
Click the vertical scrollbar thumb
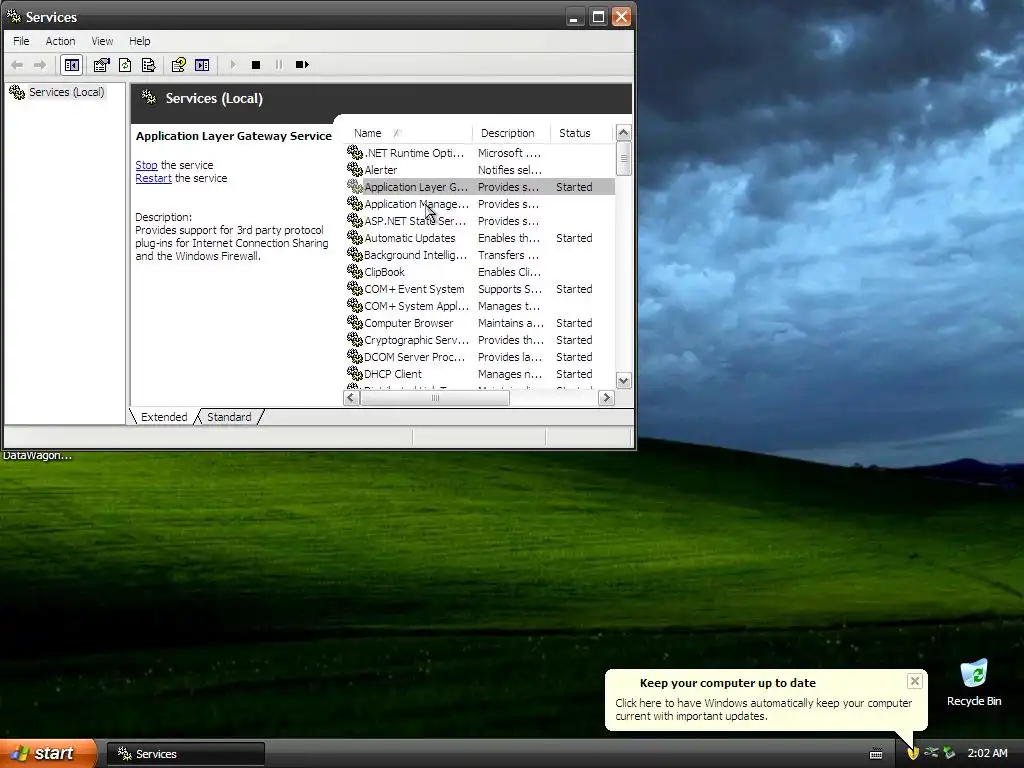coord(624,159)
